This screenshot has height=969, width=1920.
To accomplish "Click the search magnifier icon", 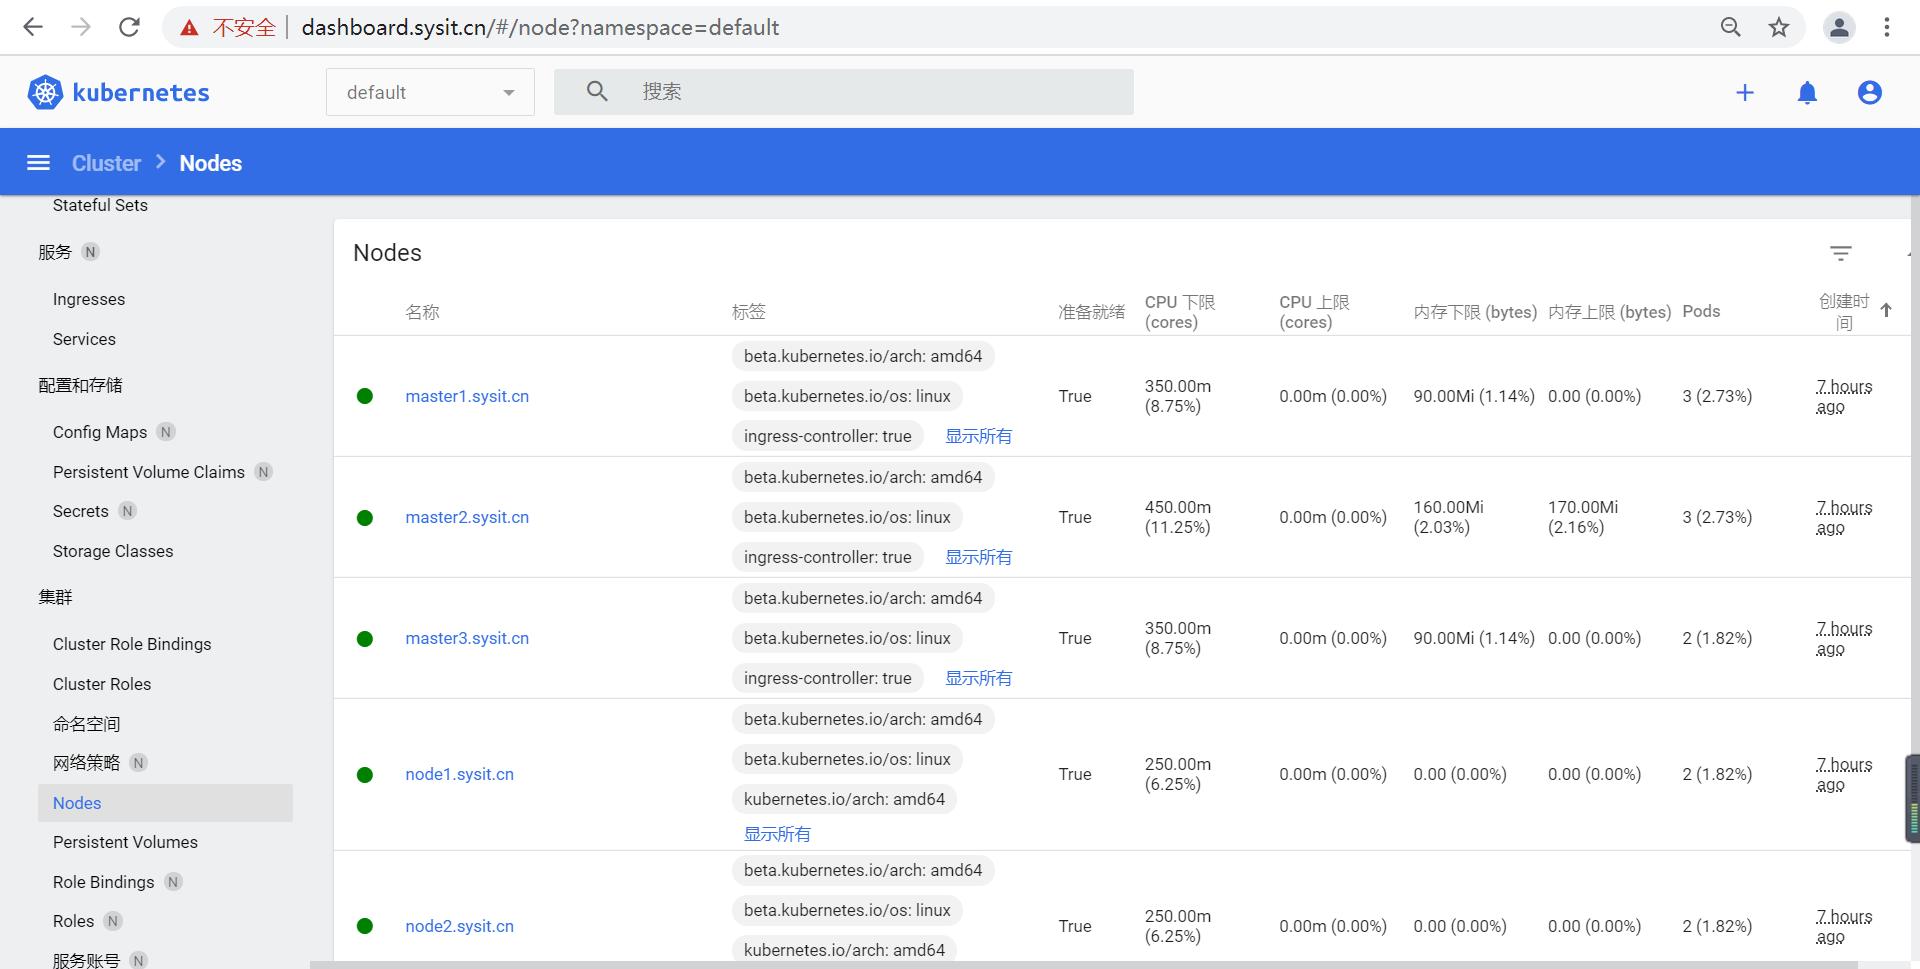I will click(596, 90).
